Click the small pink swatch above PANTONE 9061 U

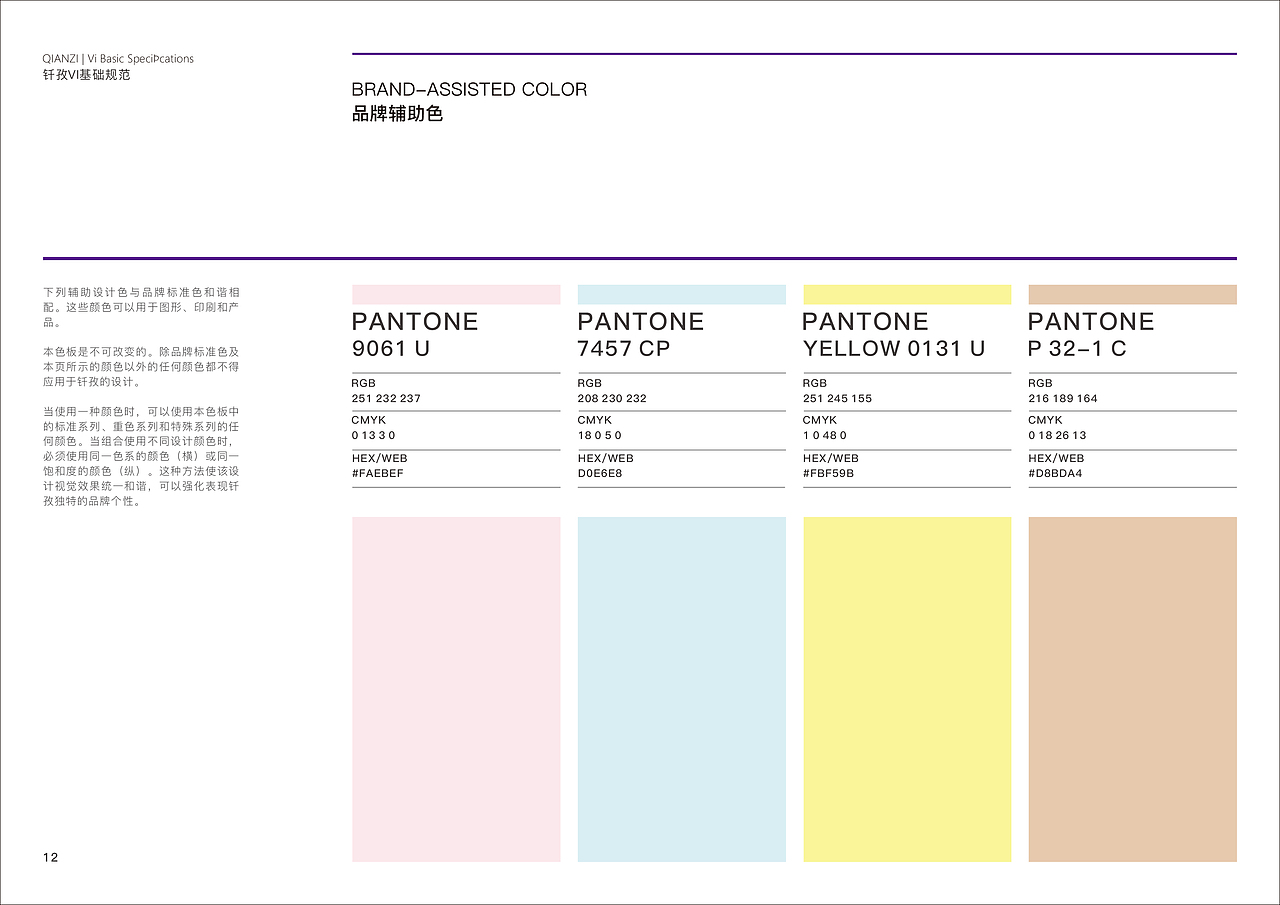[456, 295]
